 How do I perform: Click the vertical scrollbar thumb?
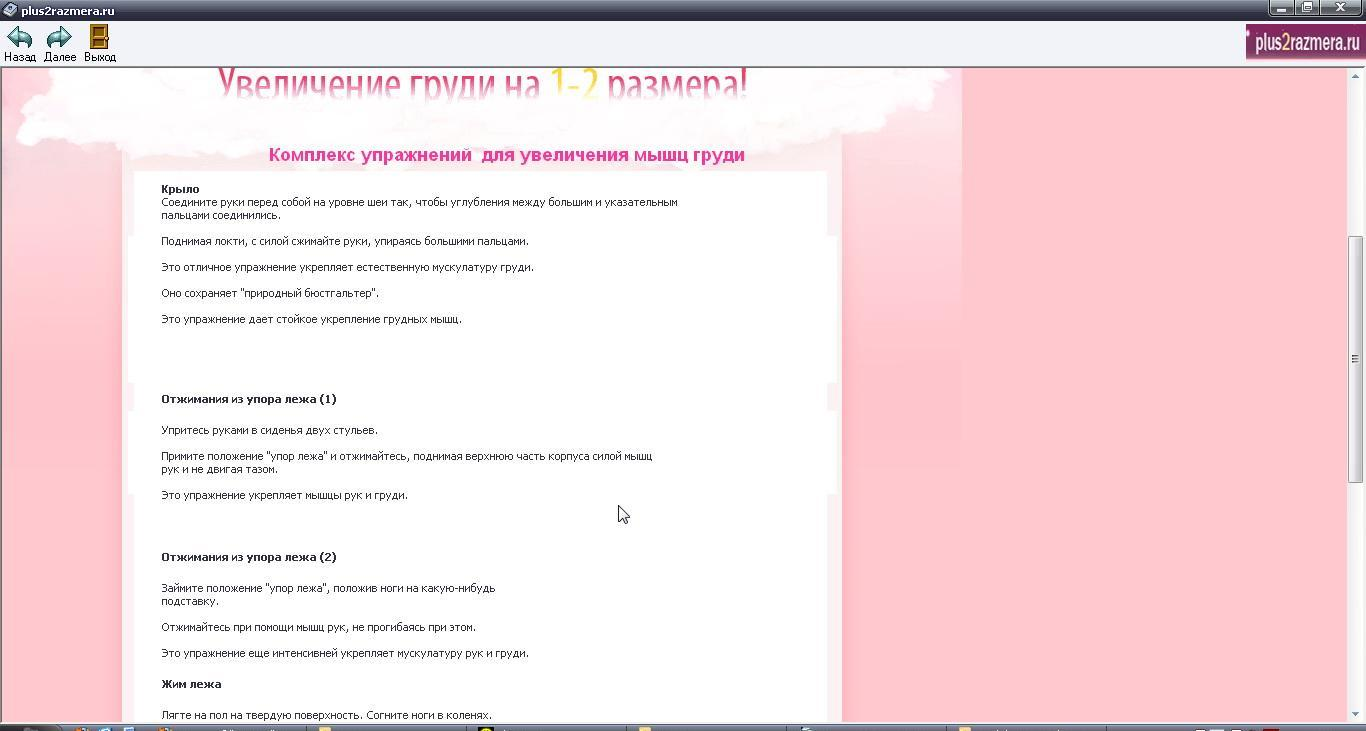[x=1356, y=358]
